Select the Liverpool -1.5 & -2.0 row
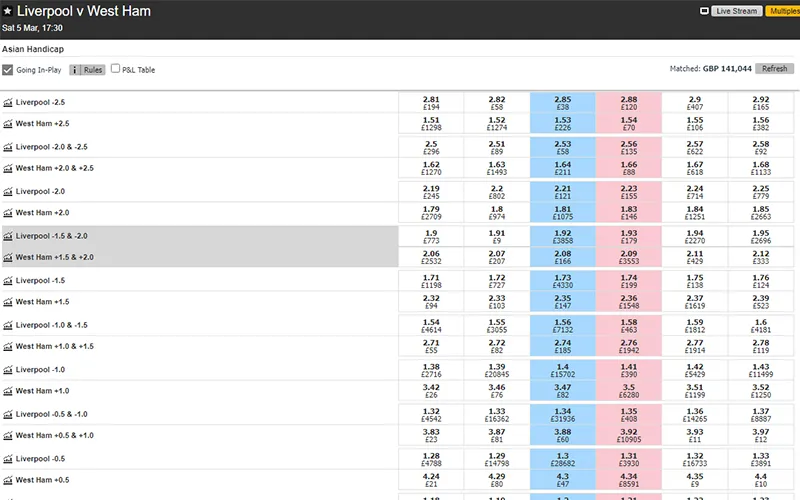Viewport: 800px width, 500px height. click(x=200, y=236)
